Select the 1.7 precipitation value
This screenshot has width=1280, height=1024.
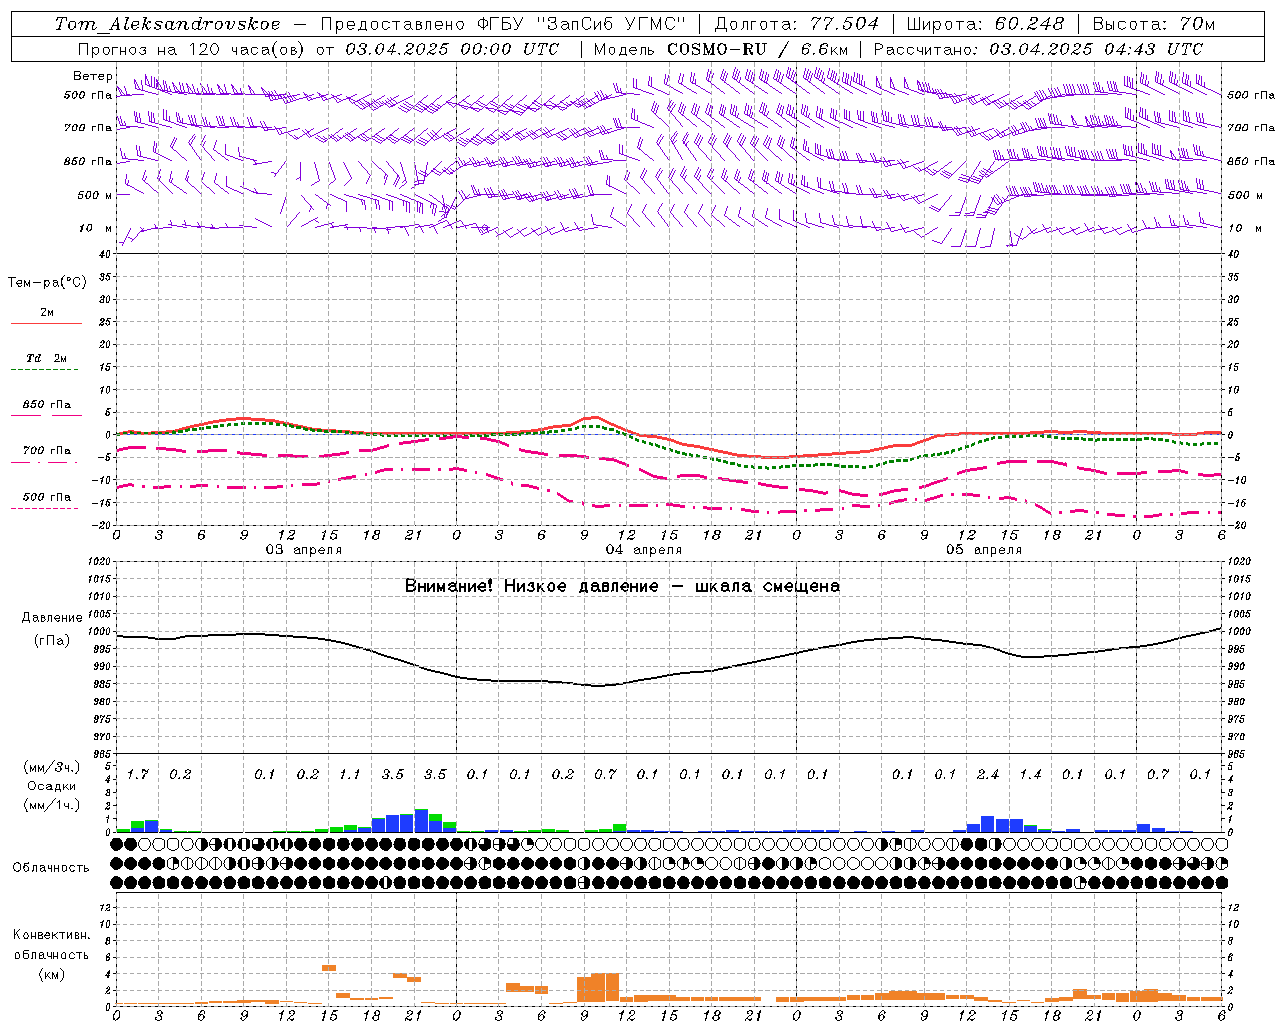click(x=138, y=775)
